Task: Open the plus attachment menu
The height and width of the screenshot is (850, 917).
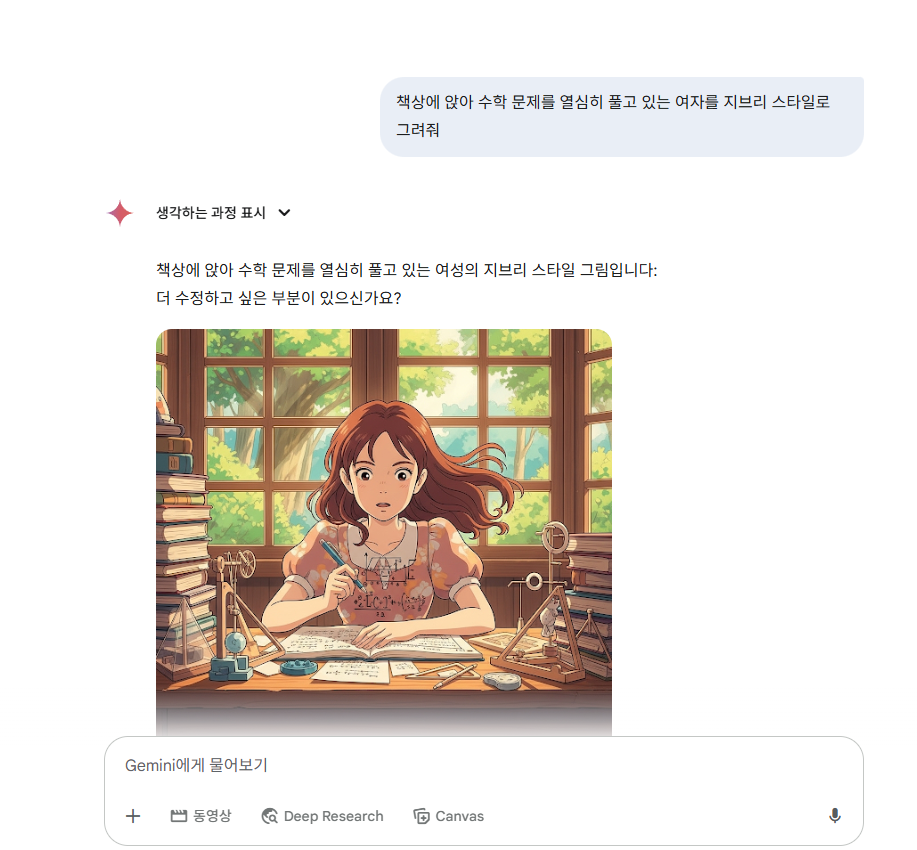Action: pos(133,815)
